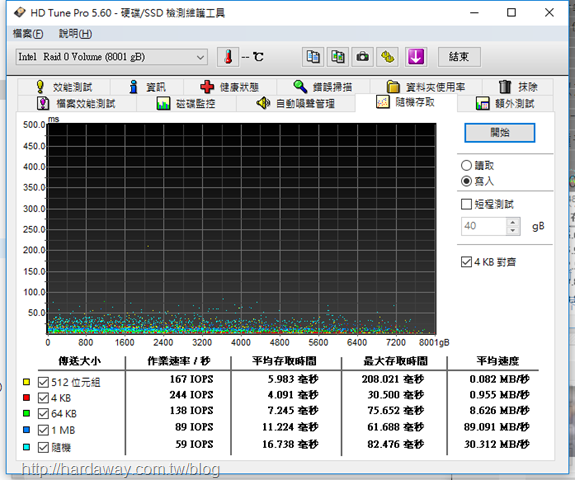Select the 讀取 radio button

coord(466,165)
